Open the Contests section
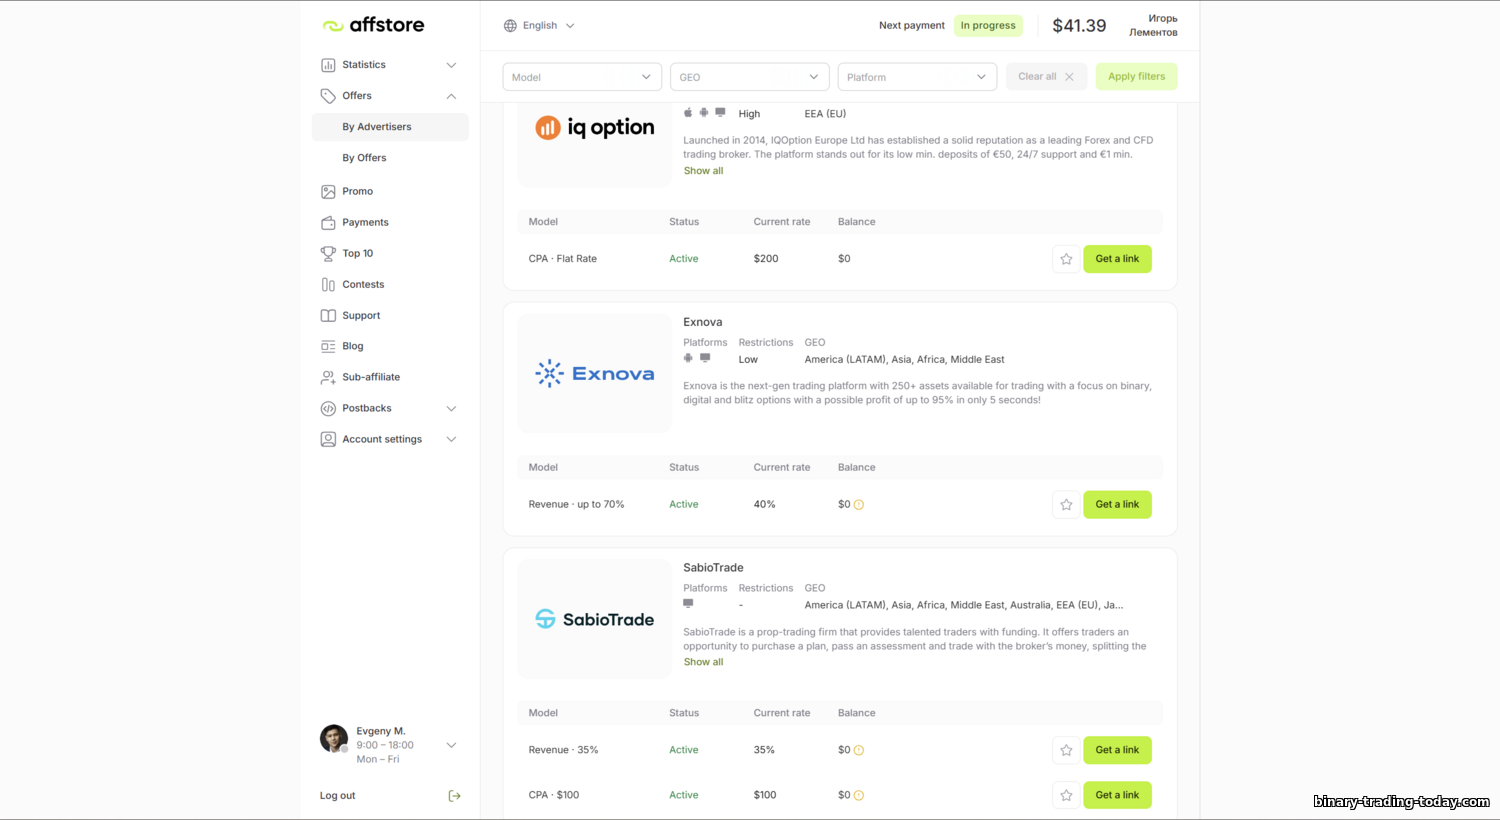Image resolution: width=1500 pixels, height=820 pixels. [x=363, y=284]
